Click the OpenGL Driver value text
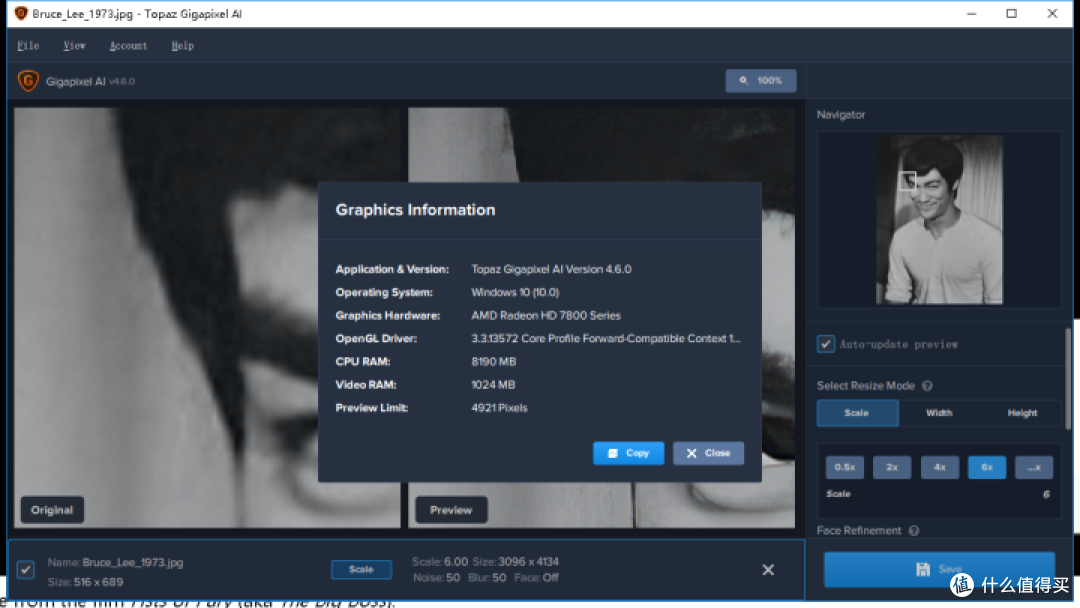 [605, 339]
